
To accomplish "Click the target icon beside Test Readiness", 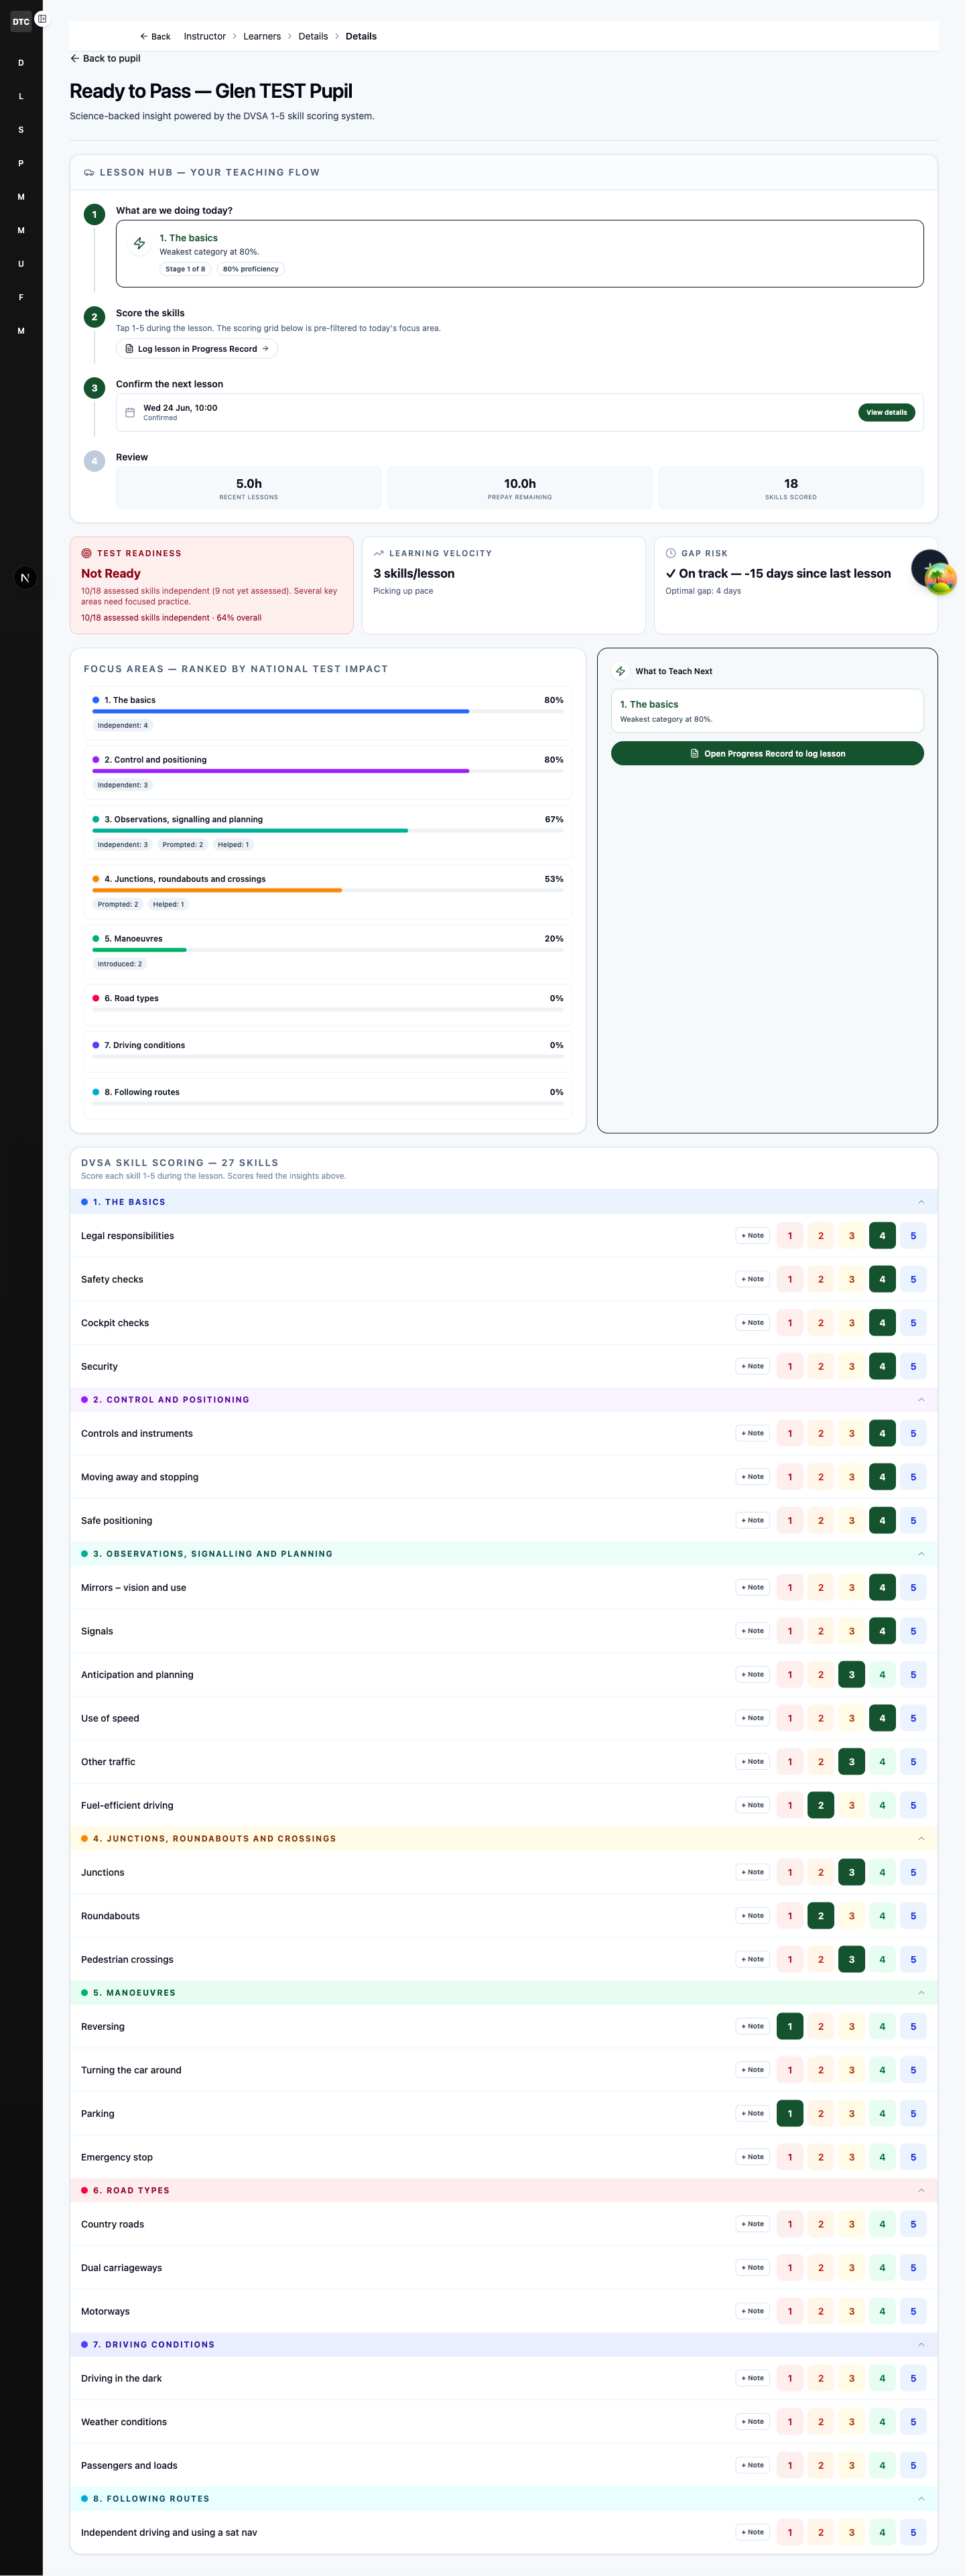I will (x=86, y=553).
